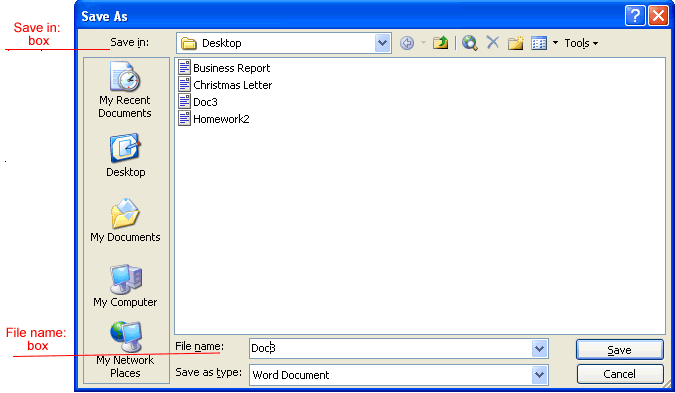The image size is (675, 393).
Task: Open dropdown beside Back arrow
Action: pyautogui.click(x=423, y=43)
